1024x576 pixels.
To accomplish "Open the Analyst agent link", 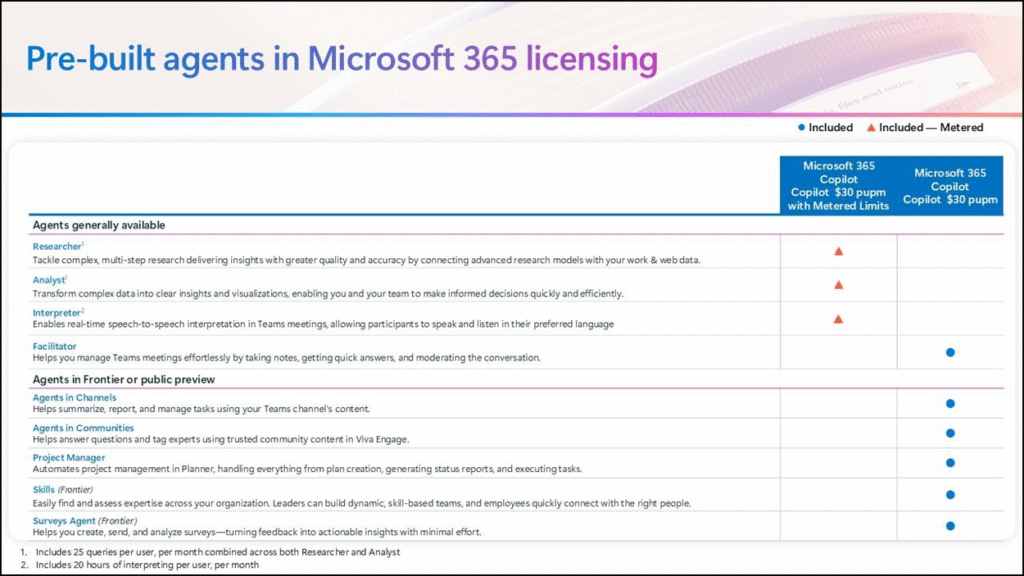I will (48, 281).
